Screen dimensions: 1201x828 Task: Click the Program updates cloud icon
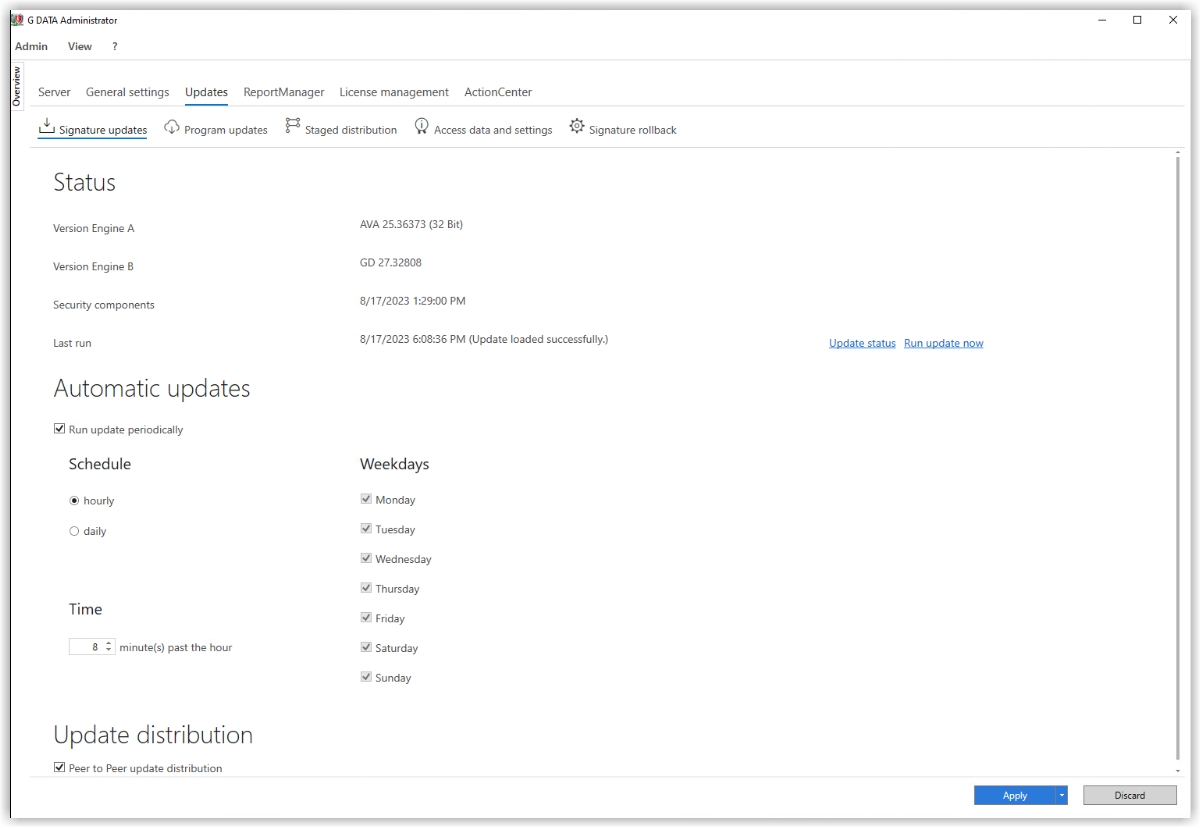(172, 127)
